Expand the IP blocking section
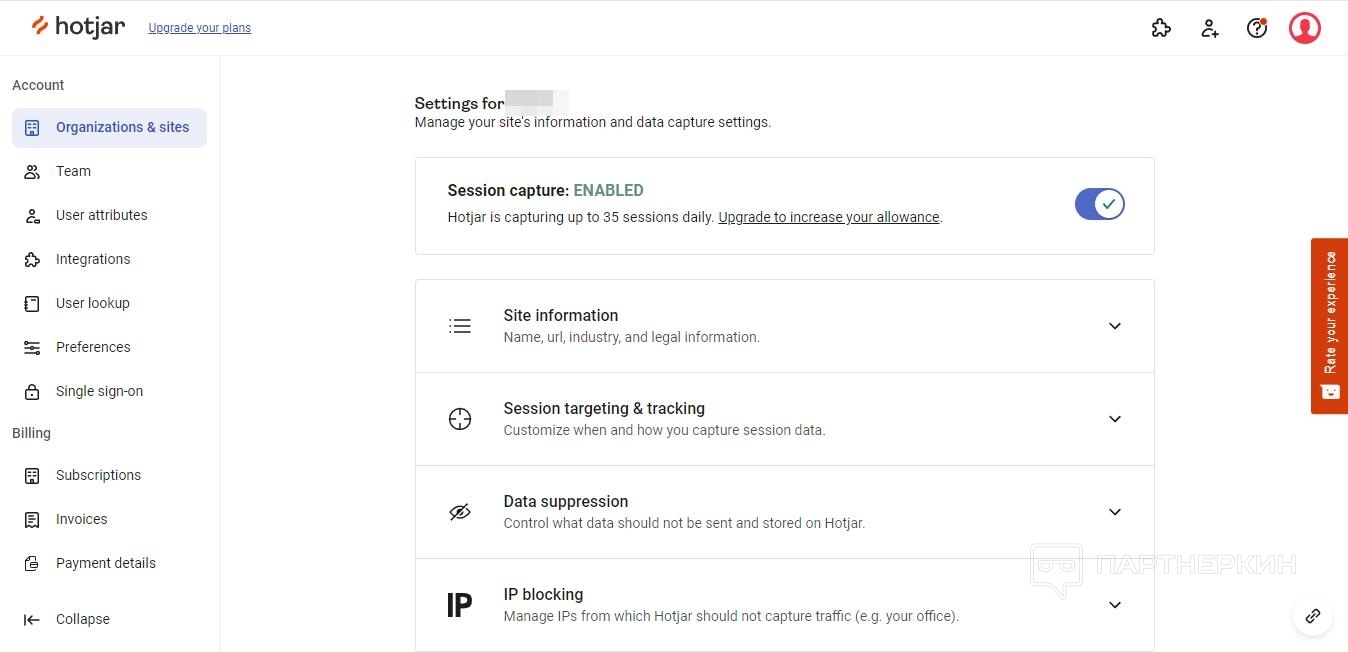The width and height of the screenshot is (1348, 652). [x=1115, y=605]
